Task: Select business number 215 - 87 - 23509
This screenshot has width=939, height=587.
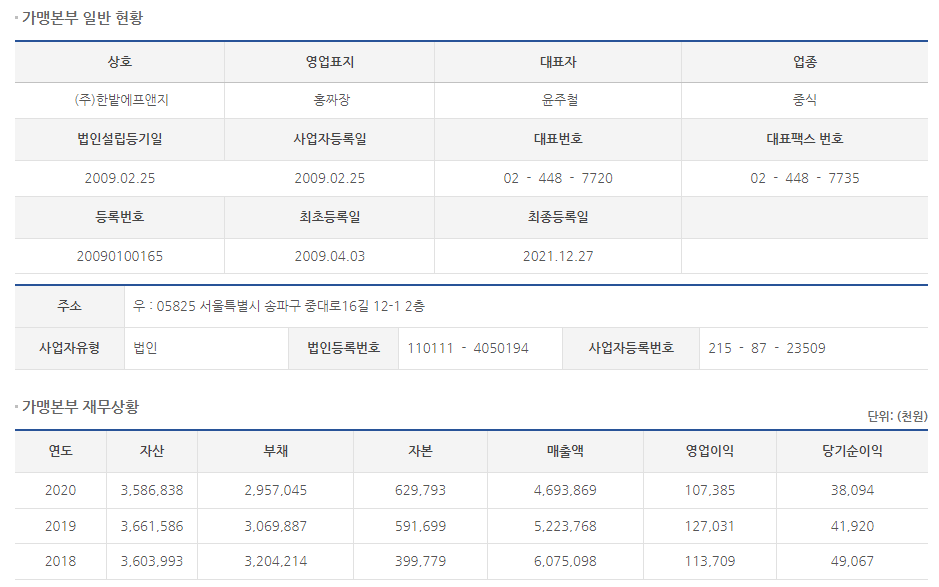Action: (767, 348)
